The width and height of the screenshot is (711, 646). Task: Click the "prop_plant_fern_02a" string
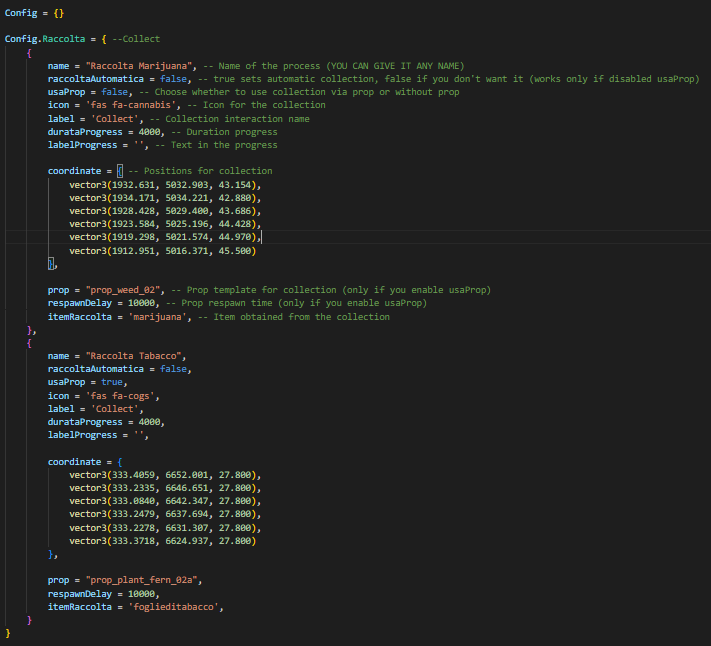tap(141, 580)
